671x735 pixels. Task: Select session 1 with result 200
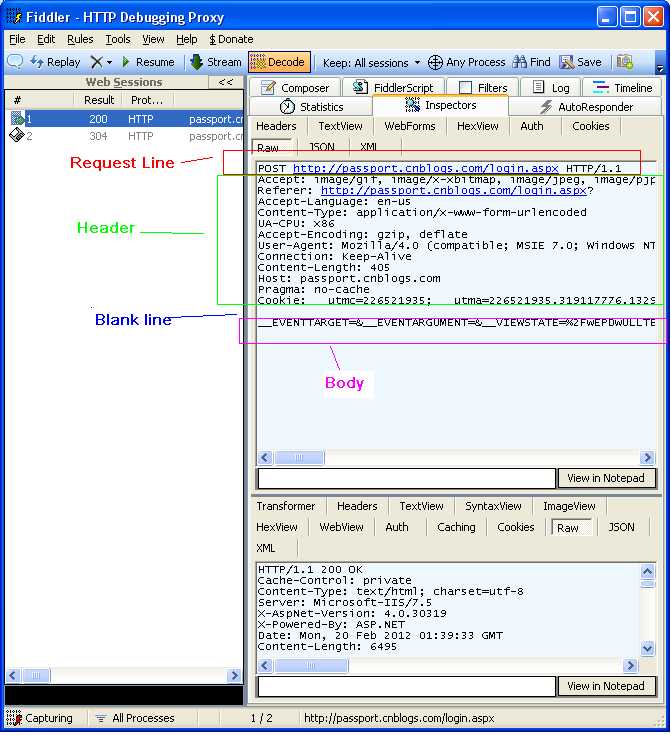coord(125,119)
